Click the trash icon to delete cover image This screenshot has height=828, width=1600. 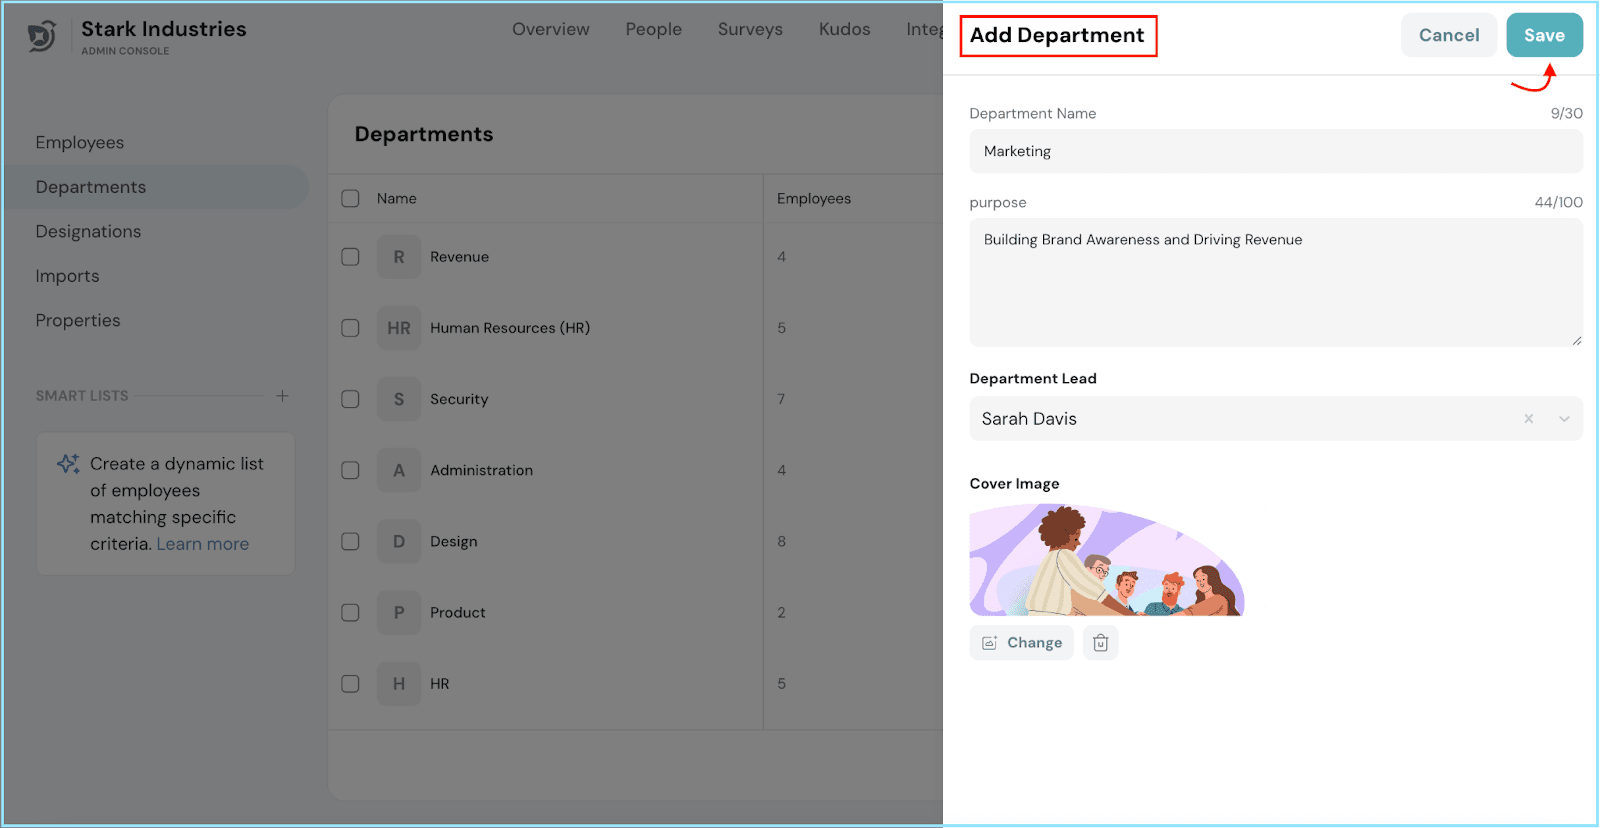1100,643
